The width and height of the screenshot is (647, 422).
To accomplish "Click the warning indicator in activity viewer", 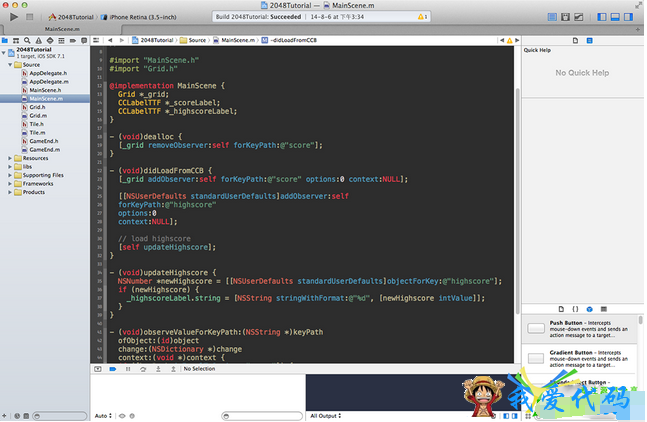I will 423,17.
